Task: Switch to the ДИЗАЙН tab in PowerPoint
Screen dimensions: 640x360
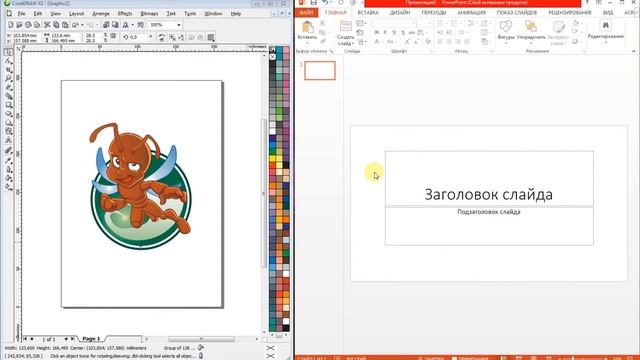Action: tap(400, 13)
